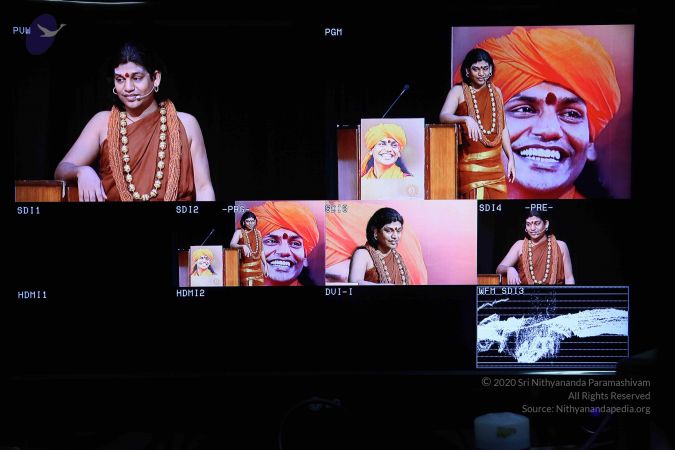Screen dimensions: 675x450
Task: Select the HDMI1 input label
Action: pyautogui.click(x=32, y=295)
